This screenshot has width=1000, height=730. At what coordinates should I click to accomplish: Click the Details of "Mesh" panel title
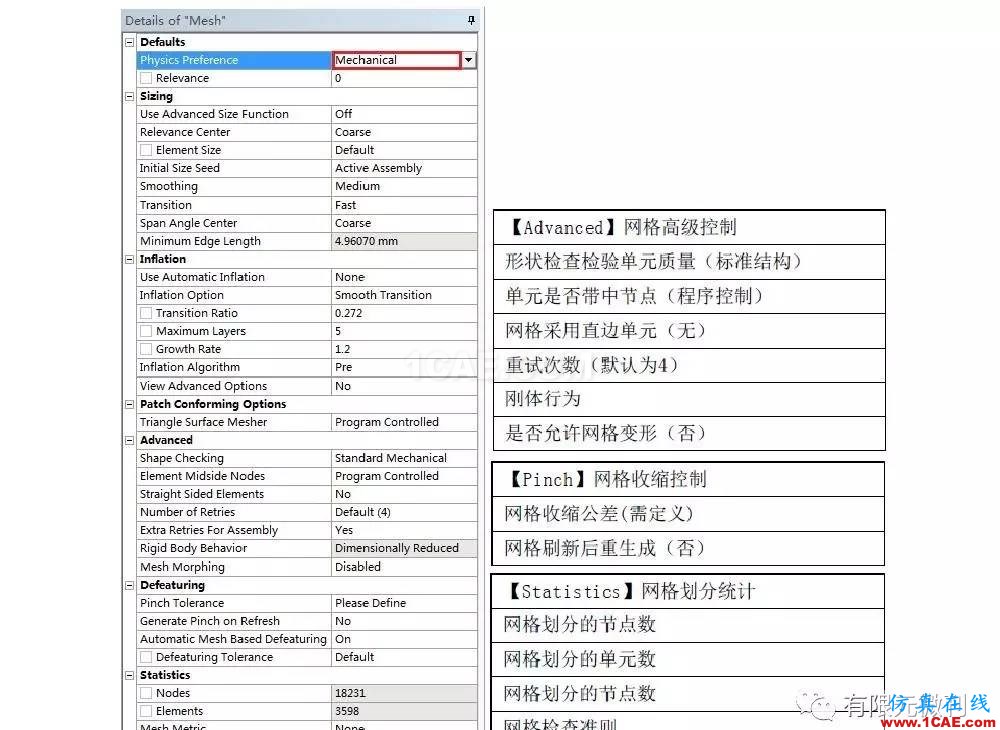175,20
